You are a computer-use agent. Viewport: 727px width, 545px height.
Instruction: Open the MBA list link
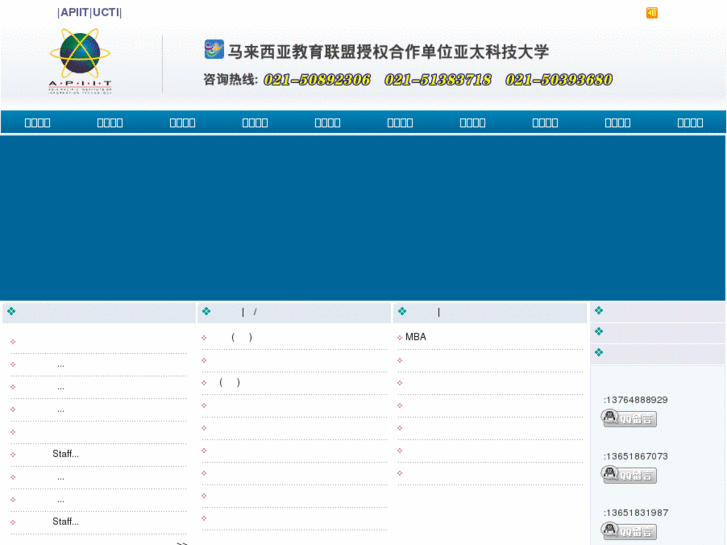point(415,337)
